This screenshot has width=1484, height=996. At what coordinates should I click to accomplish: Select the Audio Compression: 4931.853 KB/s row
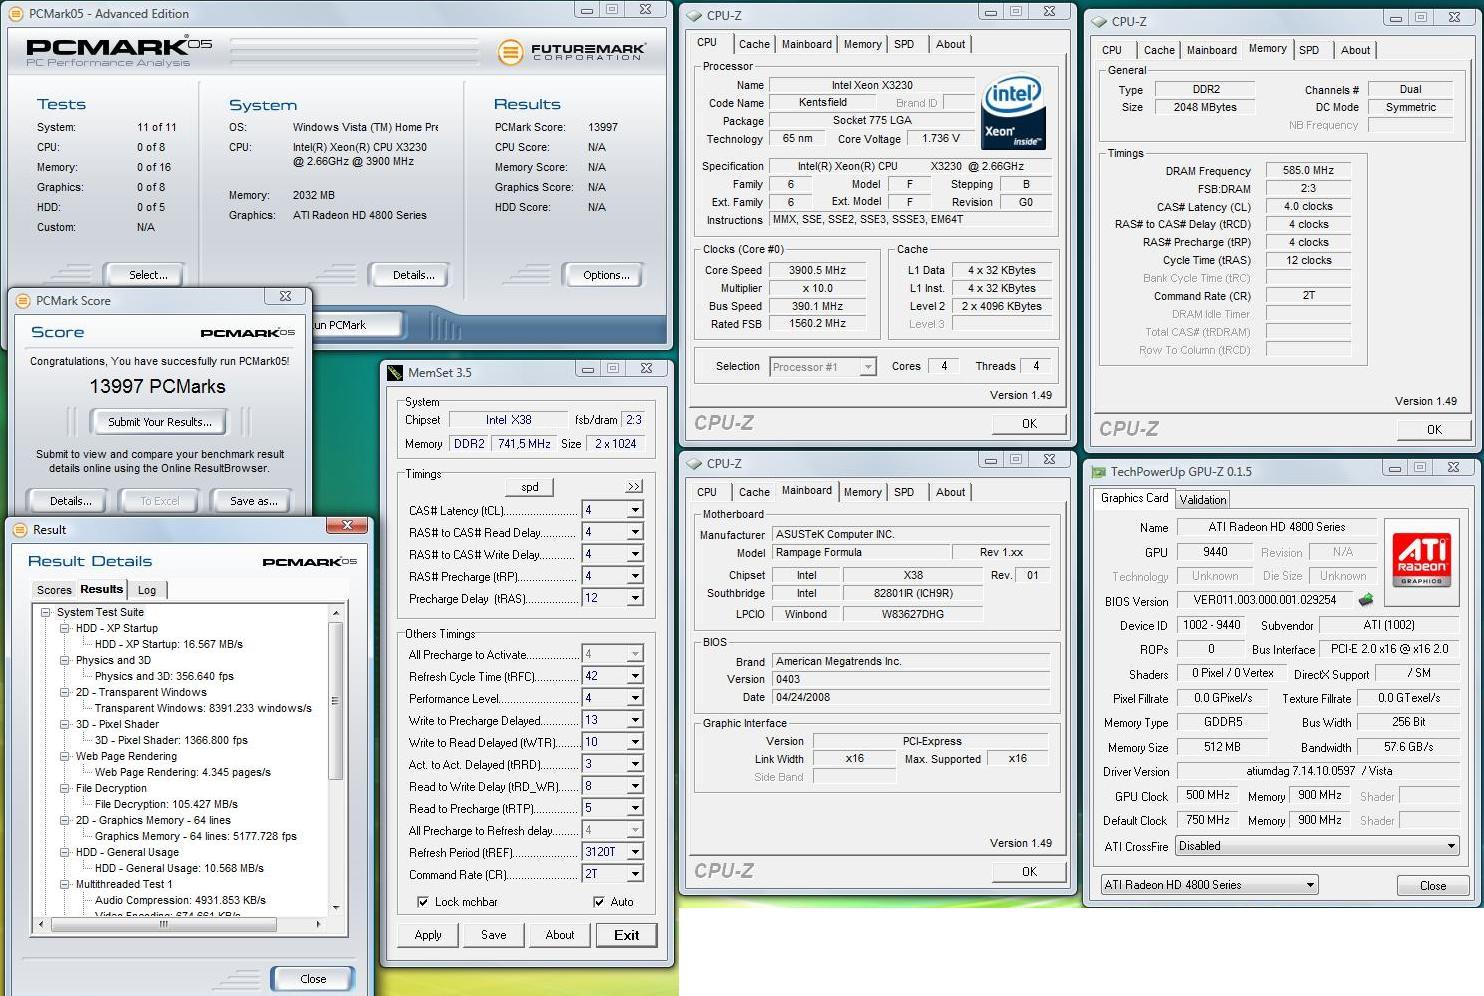pos(180,900)
